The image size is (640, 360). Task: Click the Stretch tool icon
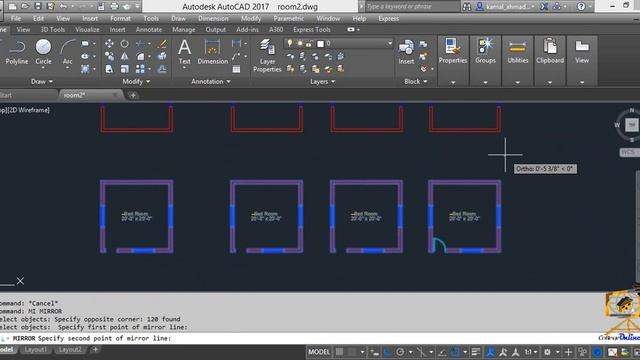109,69
